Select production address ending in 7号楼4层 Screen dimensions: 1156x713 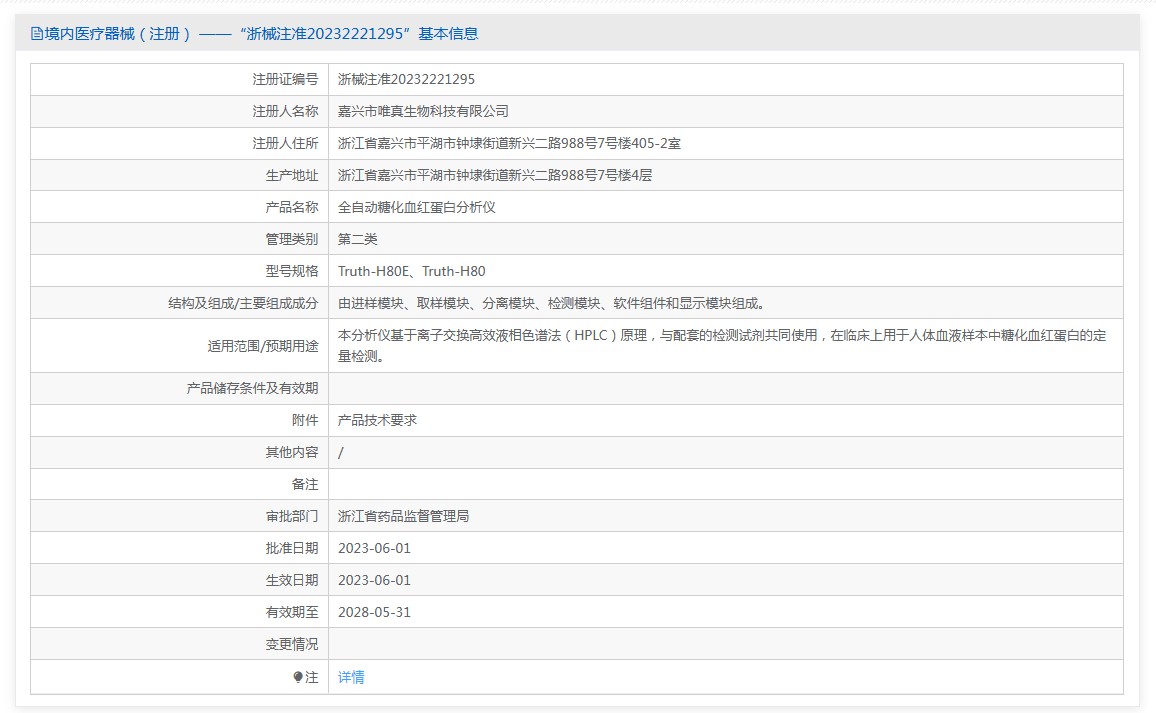tap(495, 175)
